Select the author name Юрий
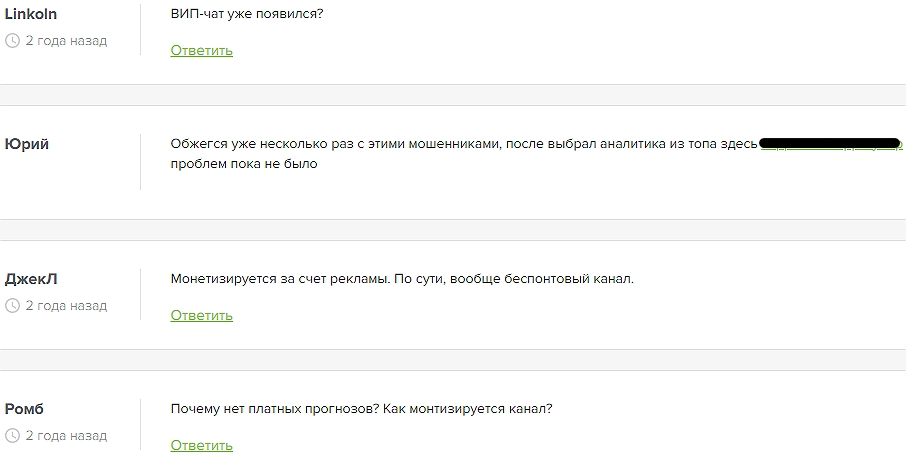906x456 pixels. click(x=27, y=144)
